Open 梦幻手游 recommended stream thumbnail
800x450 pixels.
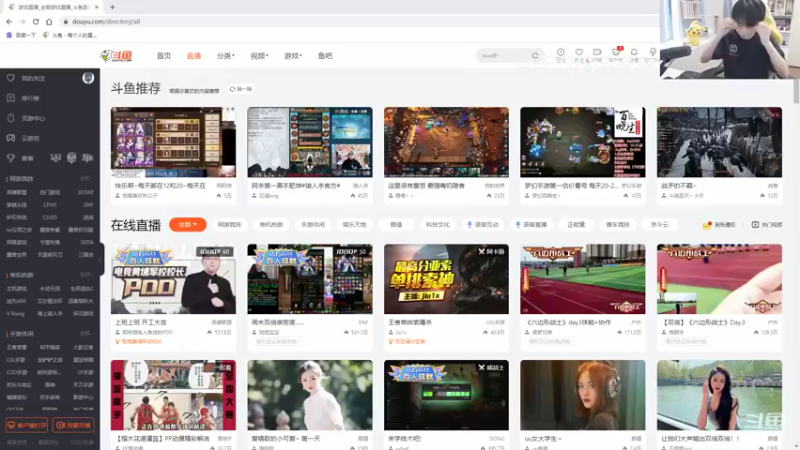(583, 142)
